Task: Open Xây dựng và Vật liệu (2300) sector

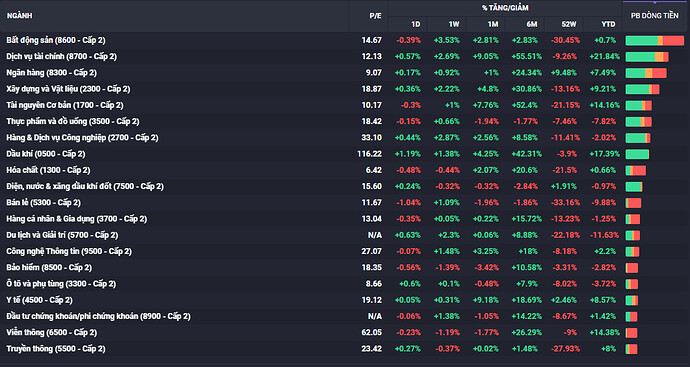Action: click(68, 89)
